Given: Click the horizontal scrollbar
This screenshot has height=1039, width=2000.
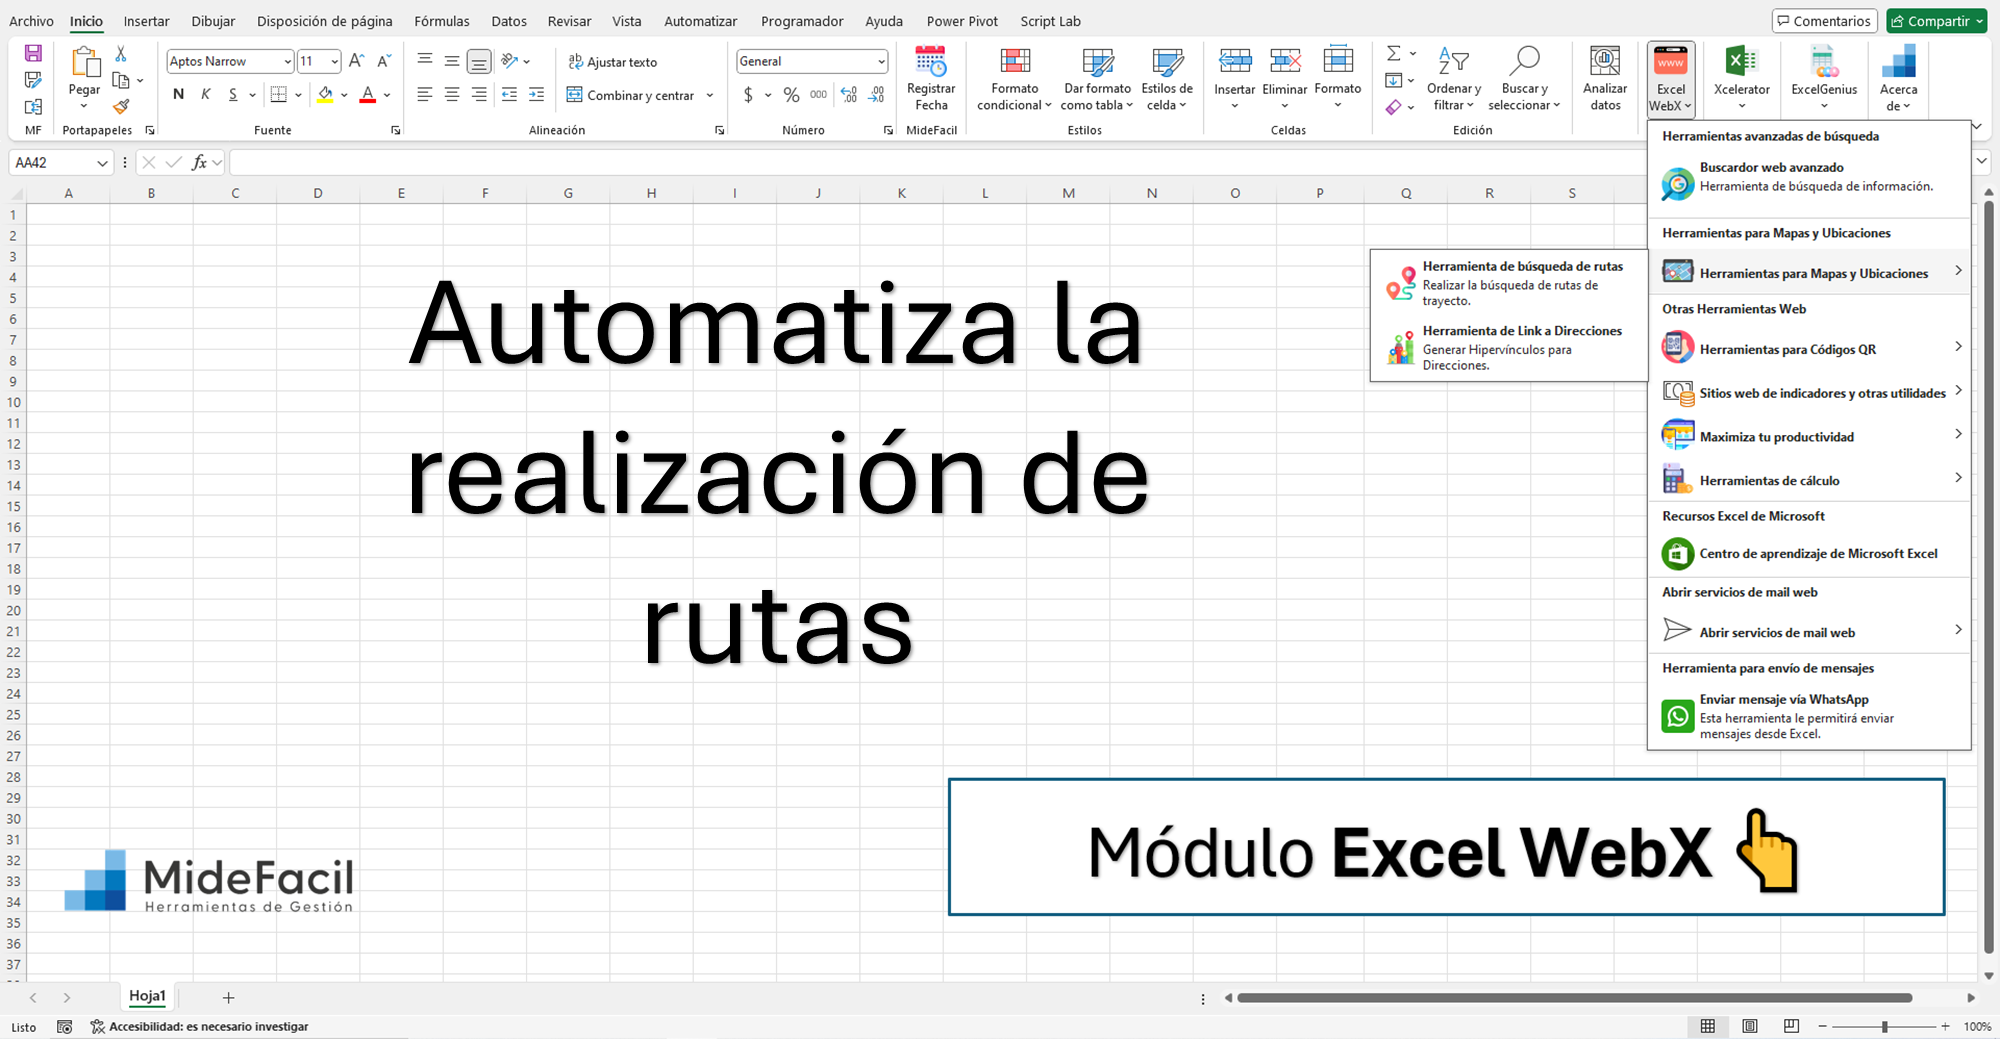Looking at the screenshot, I should click(x=1574, y=998).
